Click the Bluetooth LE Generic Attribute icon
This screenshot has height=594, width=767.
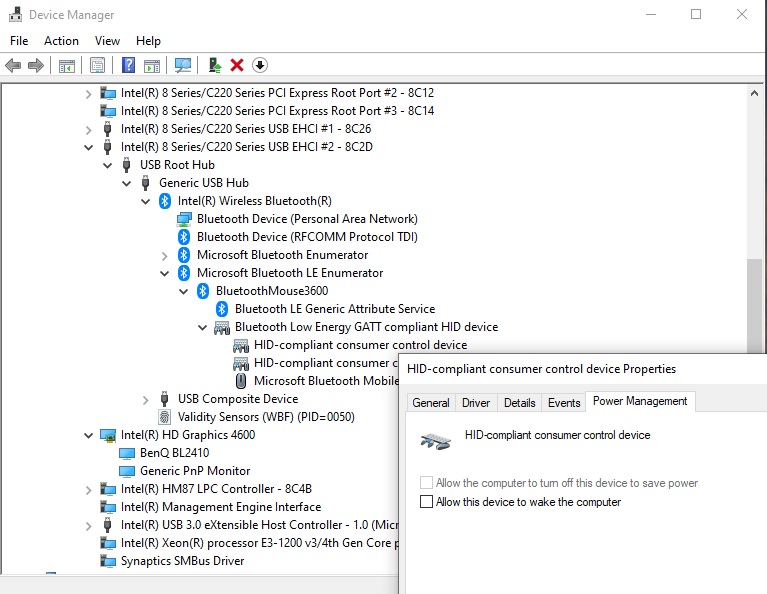click(x=222, y=309)
